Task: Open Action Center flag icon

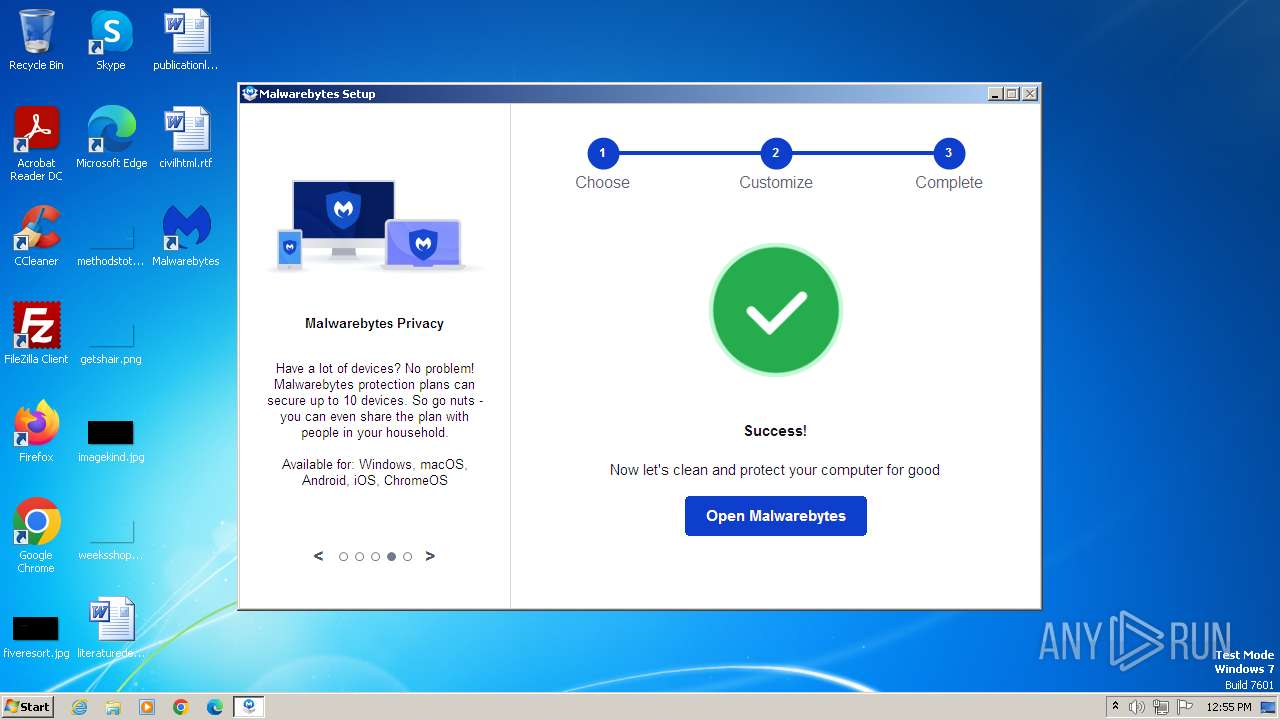Action: coord(1185,707)
